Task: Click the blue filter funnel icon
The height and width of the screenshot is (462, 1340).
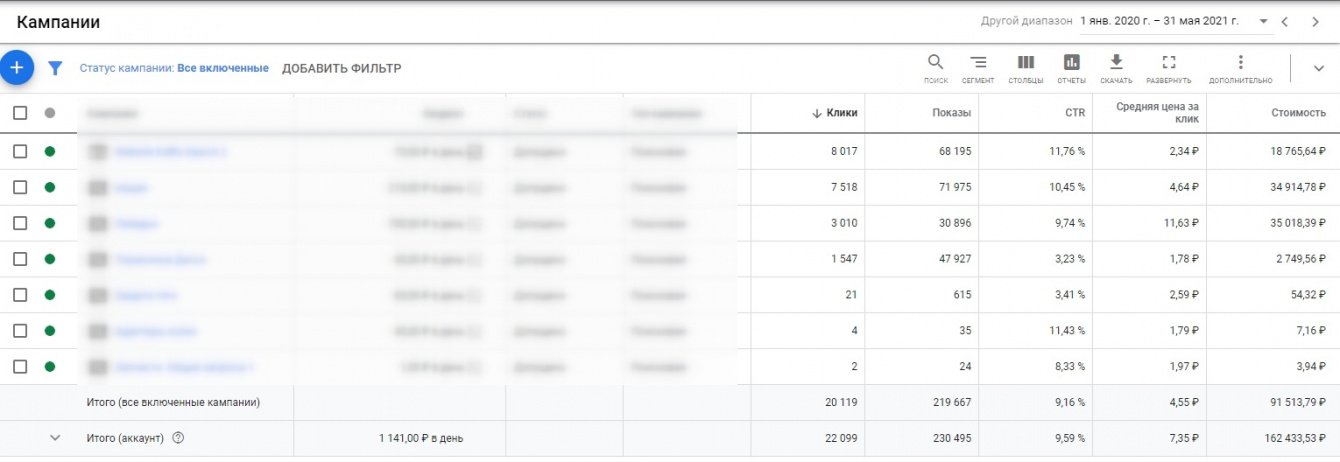Action: click(x=56, y=68)
